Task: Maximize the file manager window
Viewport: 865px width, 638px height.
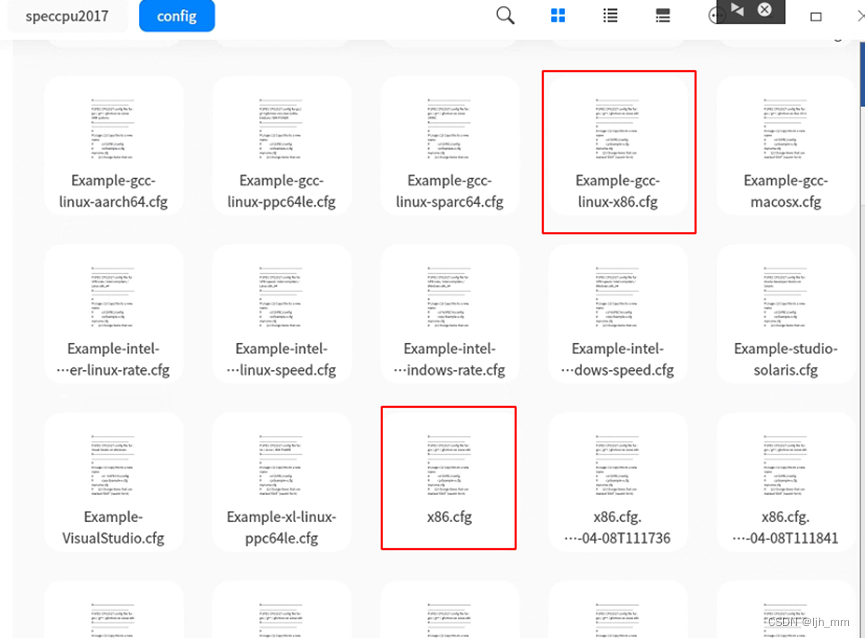Action: (815, 17)
